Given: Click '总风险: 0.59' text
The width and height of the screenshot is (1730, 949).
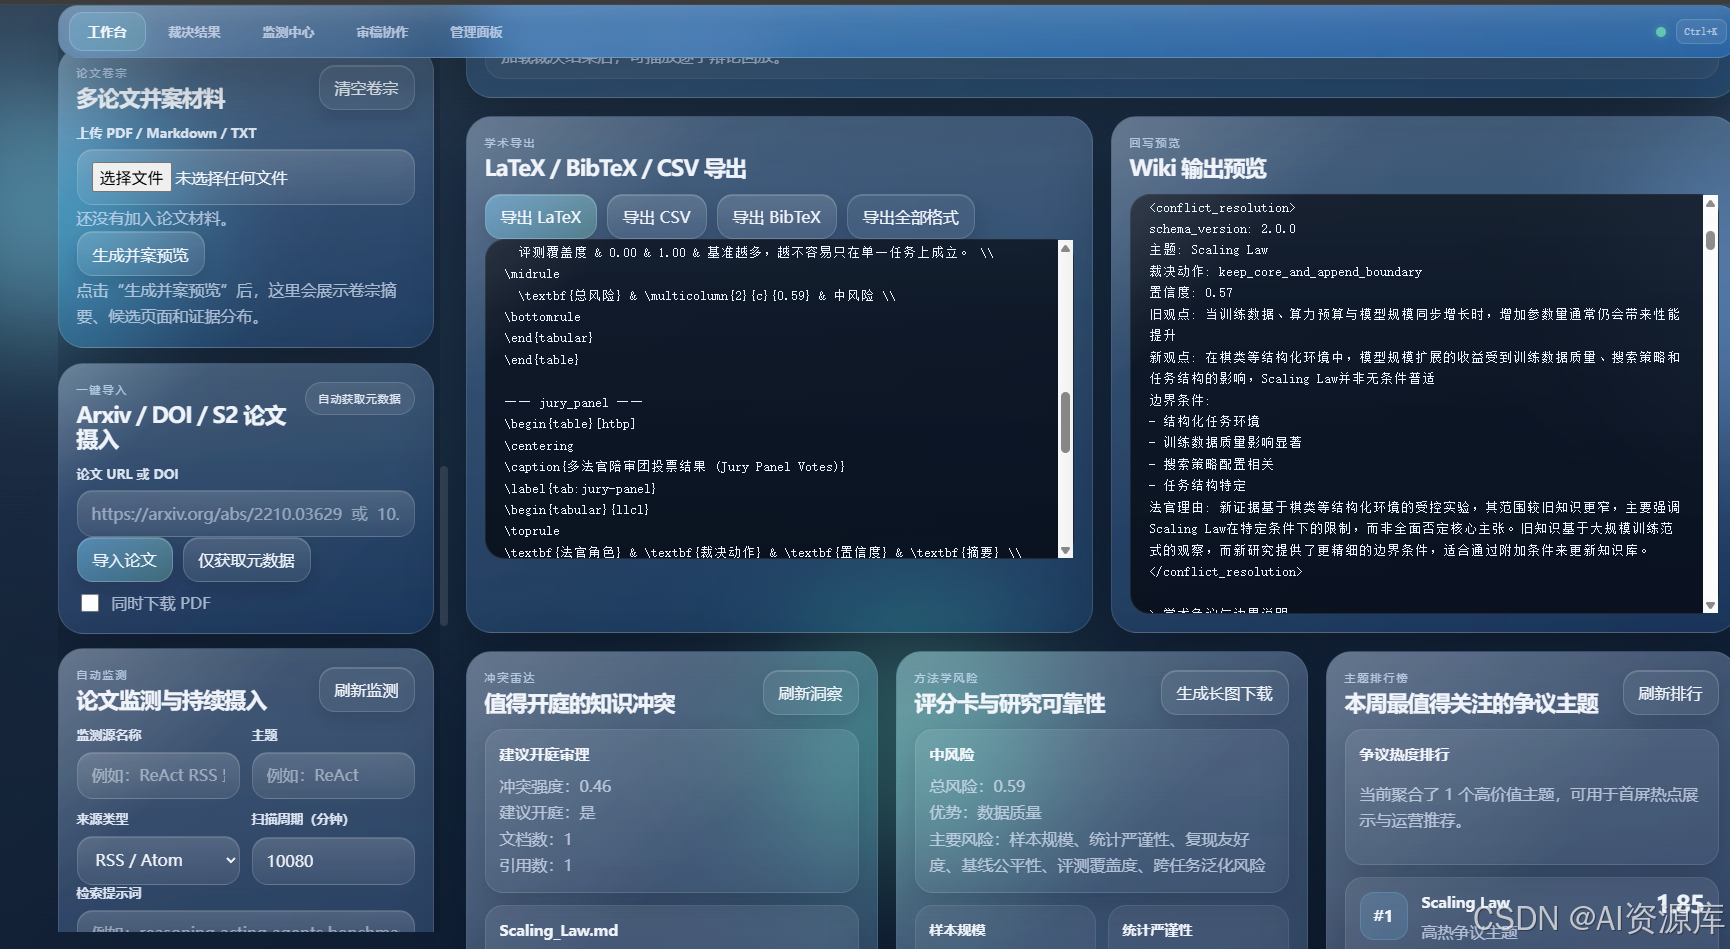Looking at the screenshot, I should pos(977,786).
